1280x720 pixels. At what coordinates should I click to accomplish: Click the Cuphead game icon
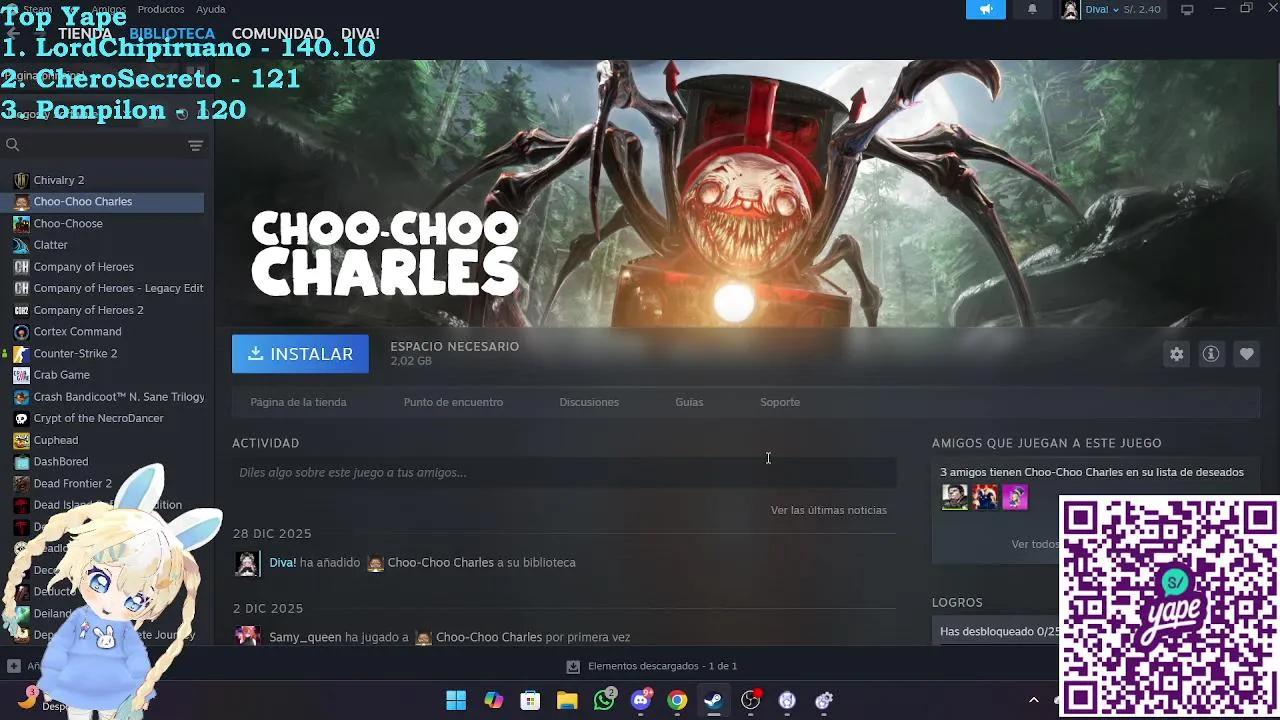[21, 440]
